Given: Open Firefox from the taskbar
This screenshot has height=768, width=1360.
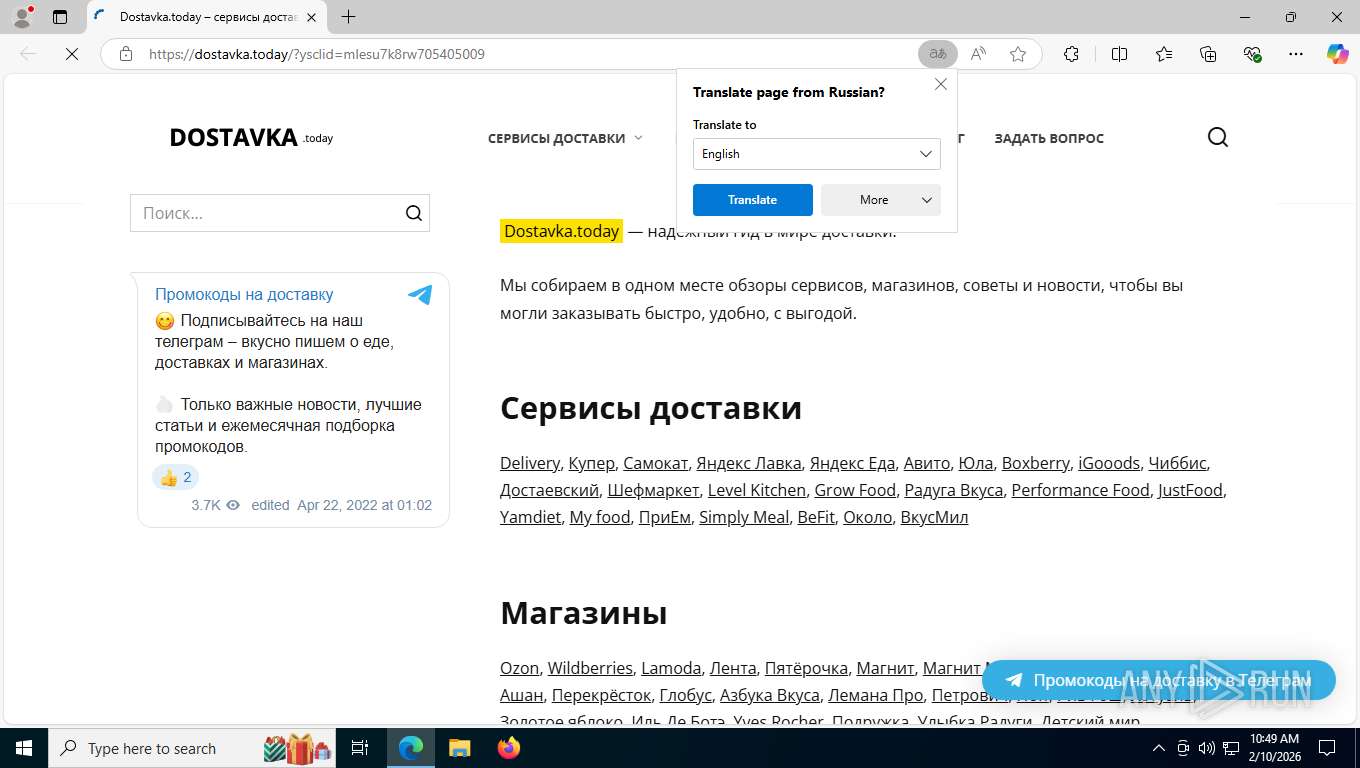Looking at the screenshot, I should pos(509,748).
